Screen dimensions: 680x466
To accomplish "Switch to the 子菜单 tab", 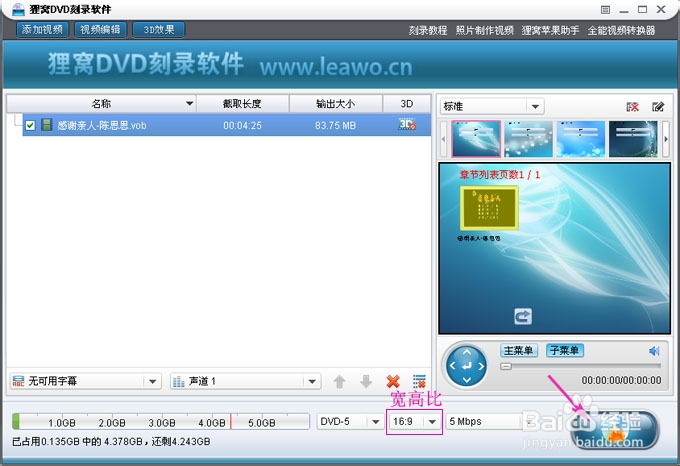I will coord(565,351).
